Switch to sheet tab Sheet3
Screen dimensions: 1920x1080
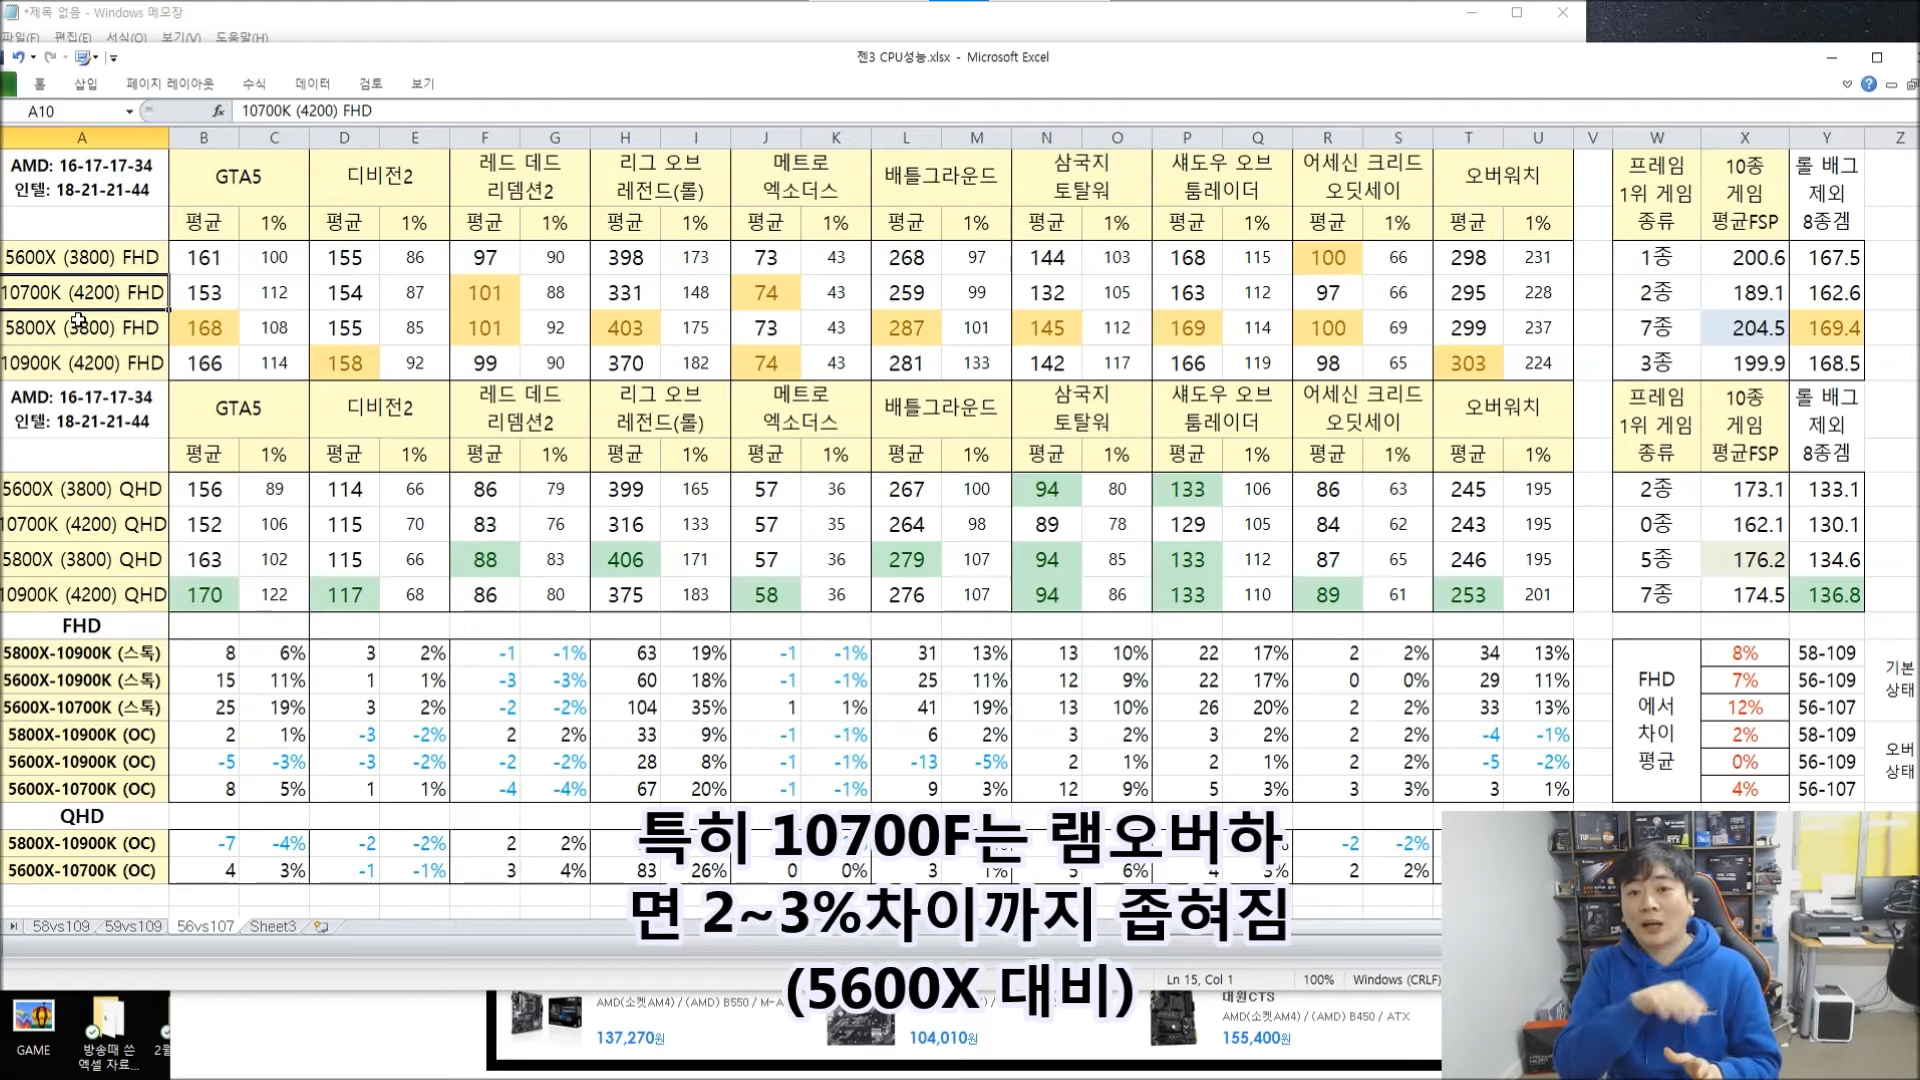point(273,927)
